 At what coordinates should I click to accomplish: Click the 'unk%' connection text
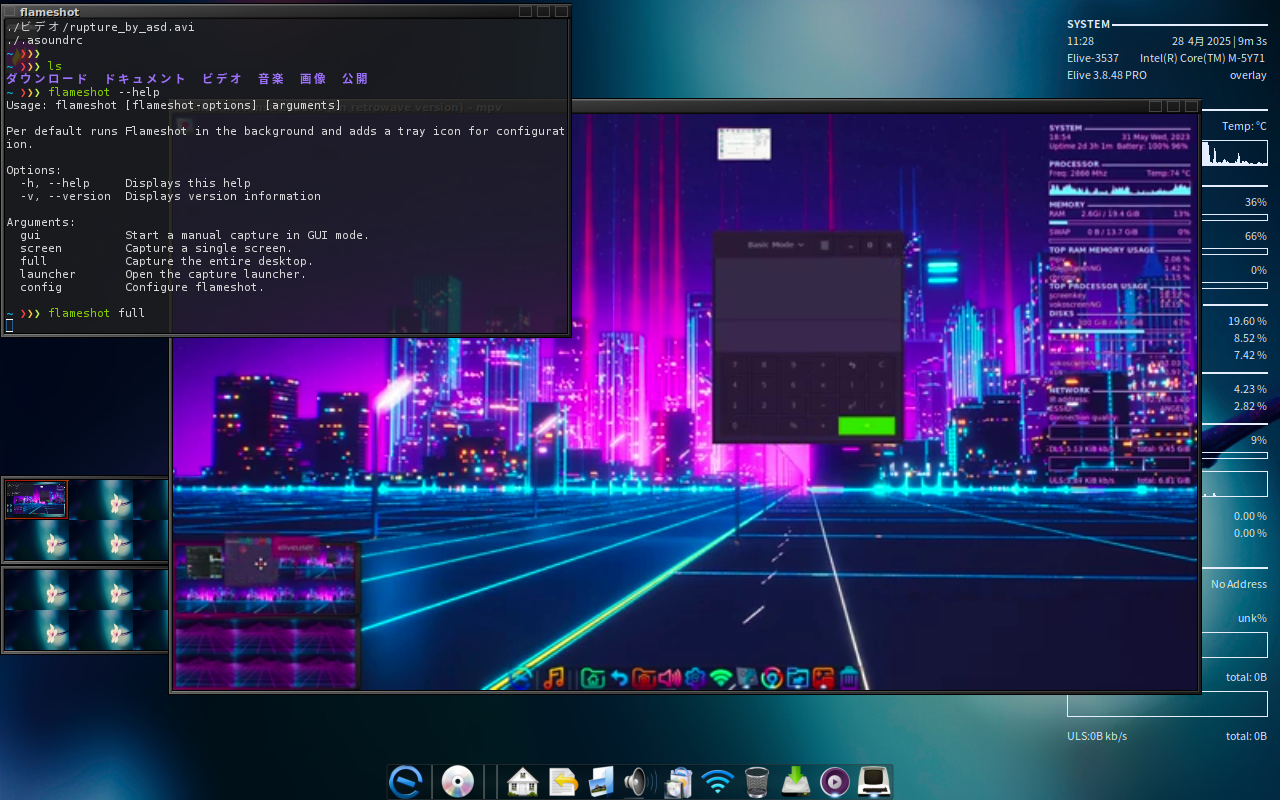click(x=1252, y=618)
